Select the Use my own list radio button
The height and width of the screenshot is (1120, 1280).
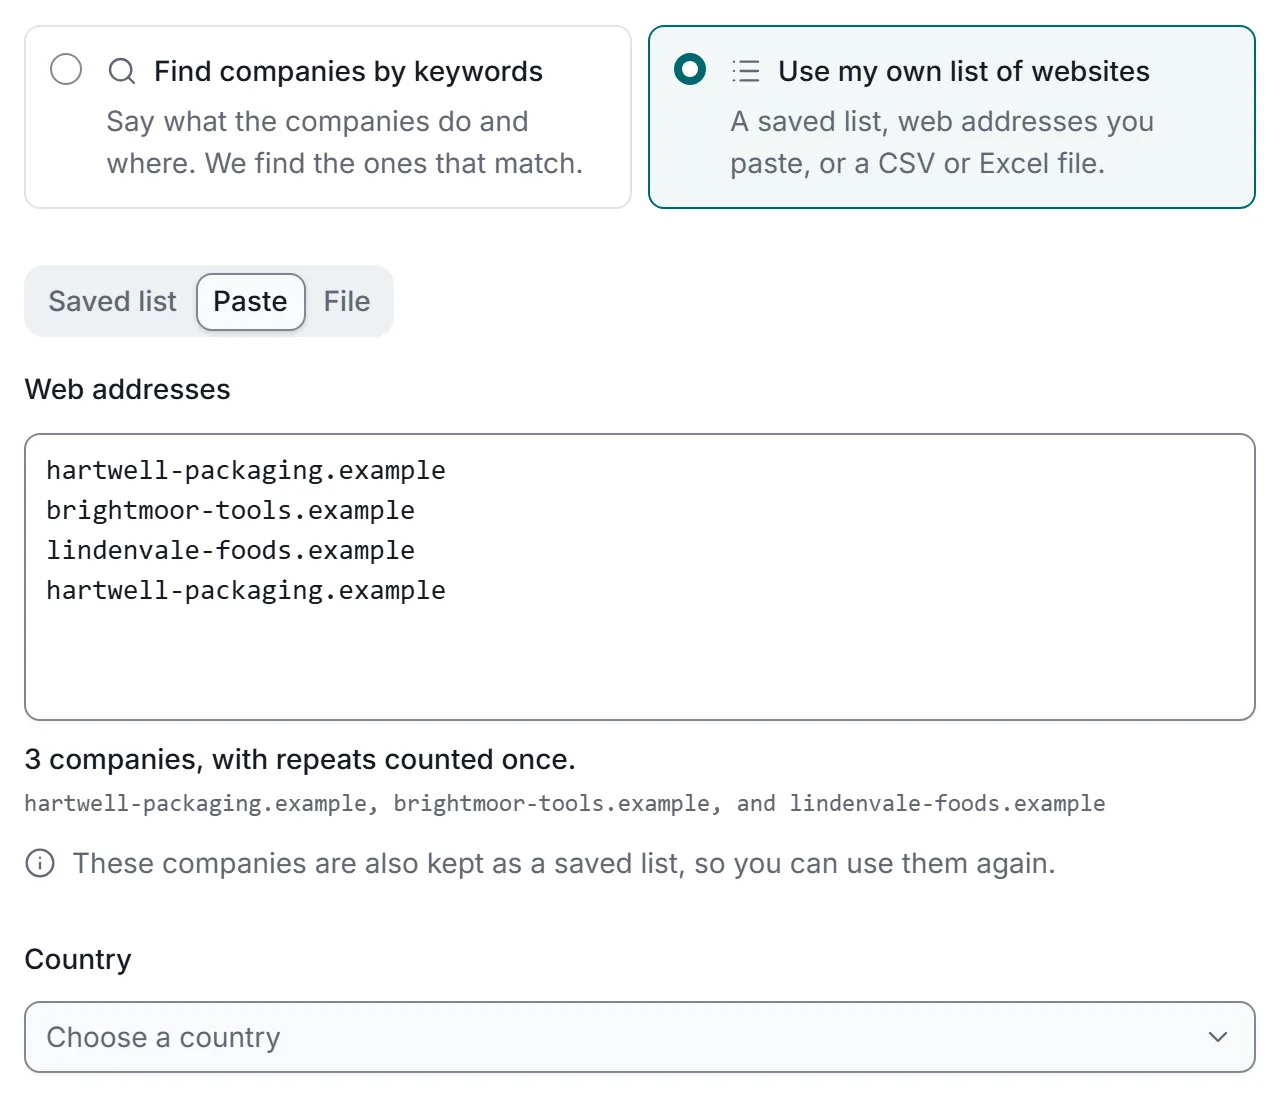[x=690, y=70]
